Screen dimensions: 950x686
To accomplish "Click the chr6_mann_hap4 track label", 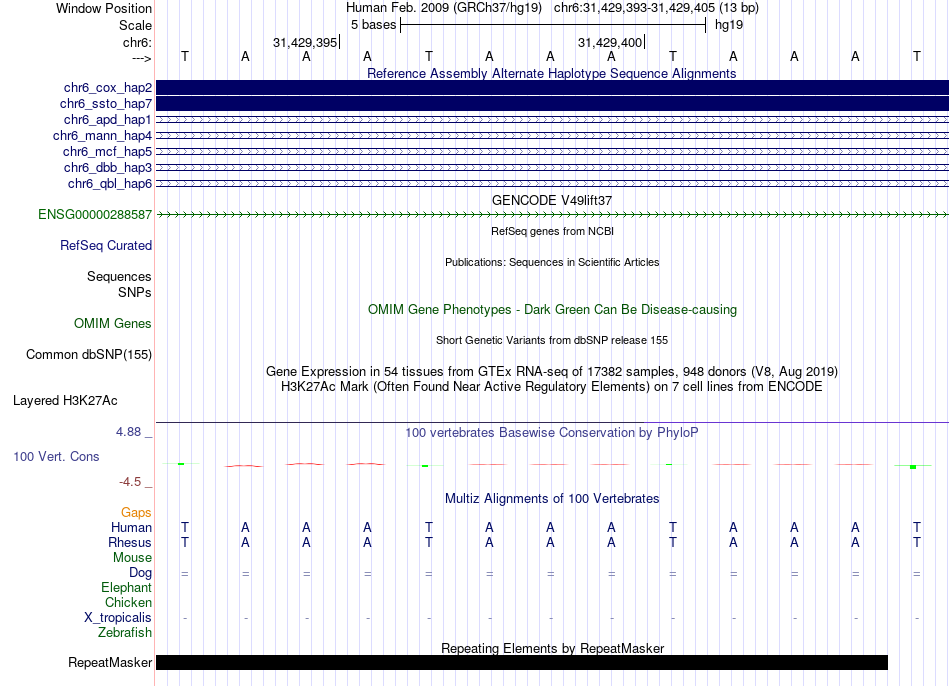I will (102, 136).
